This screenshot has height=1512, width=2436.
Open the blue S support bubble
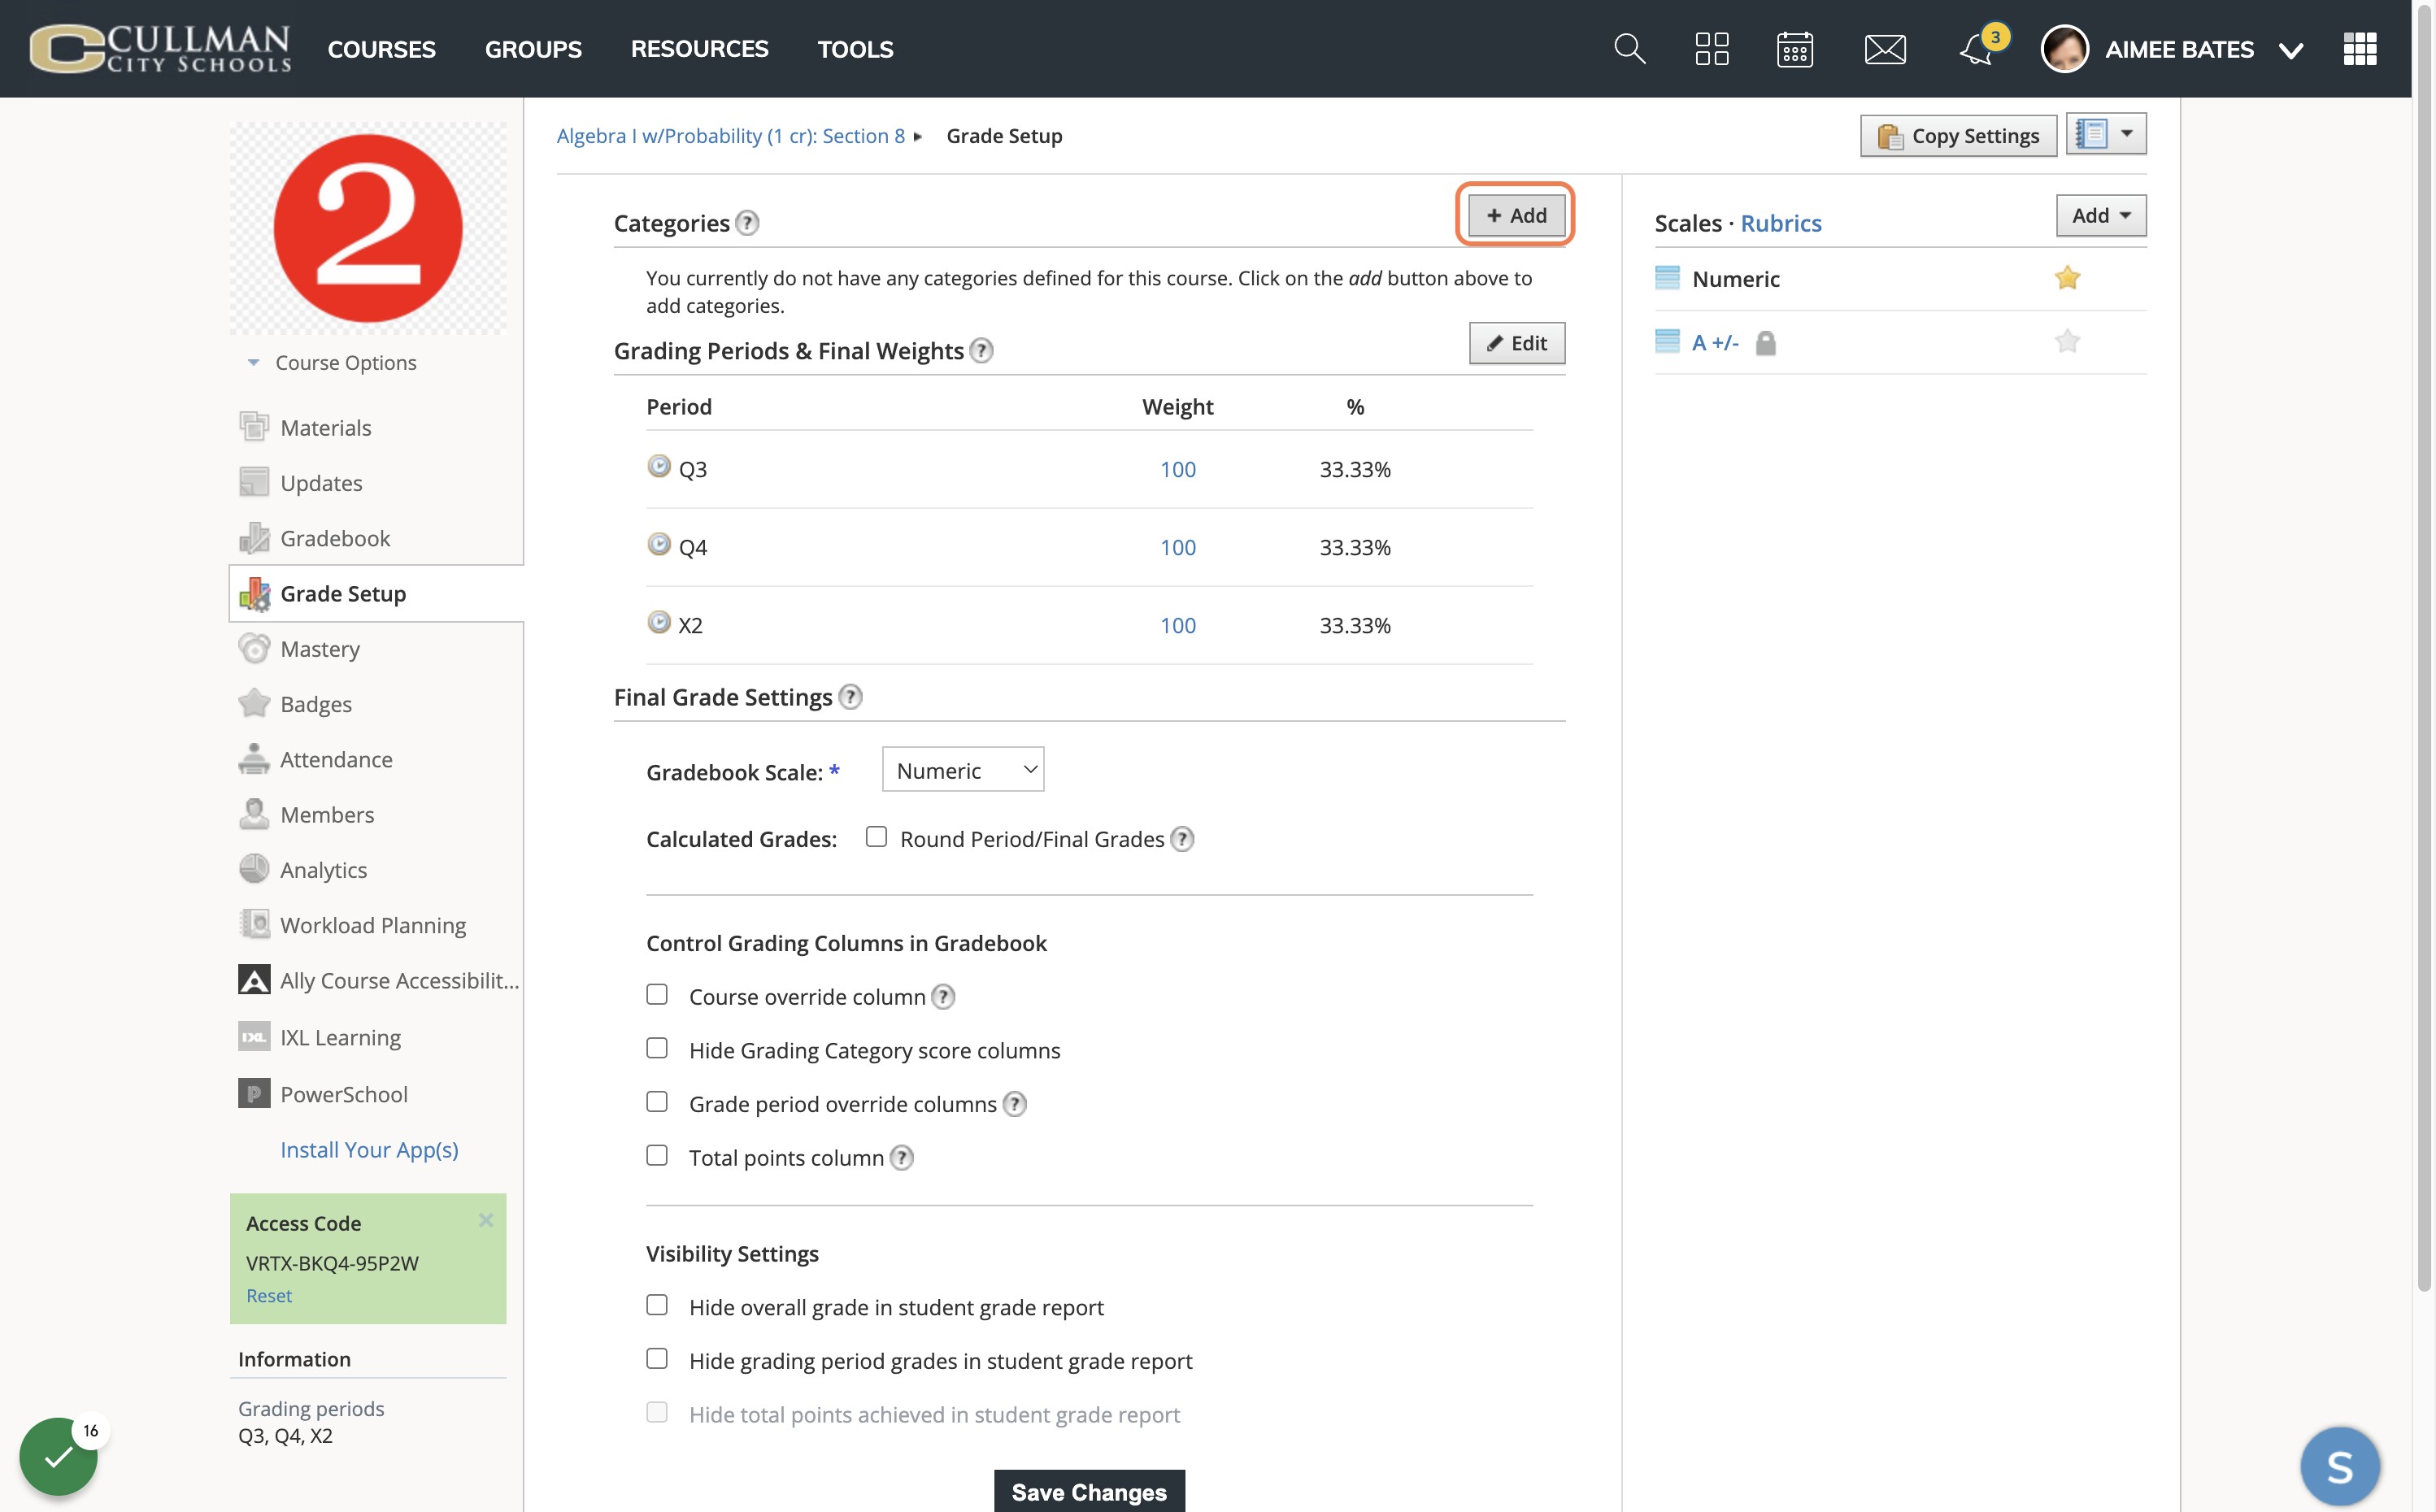[2339, 1466]
